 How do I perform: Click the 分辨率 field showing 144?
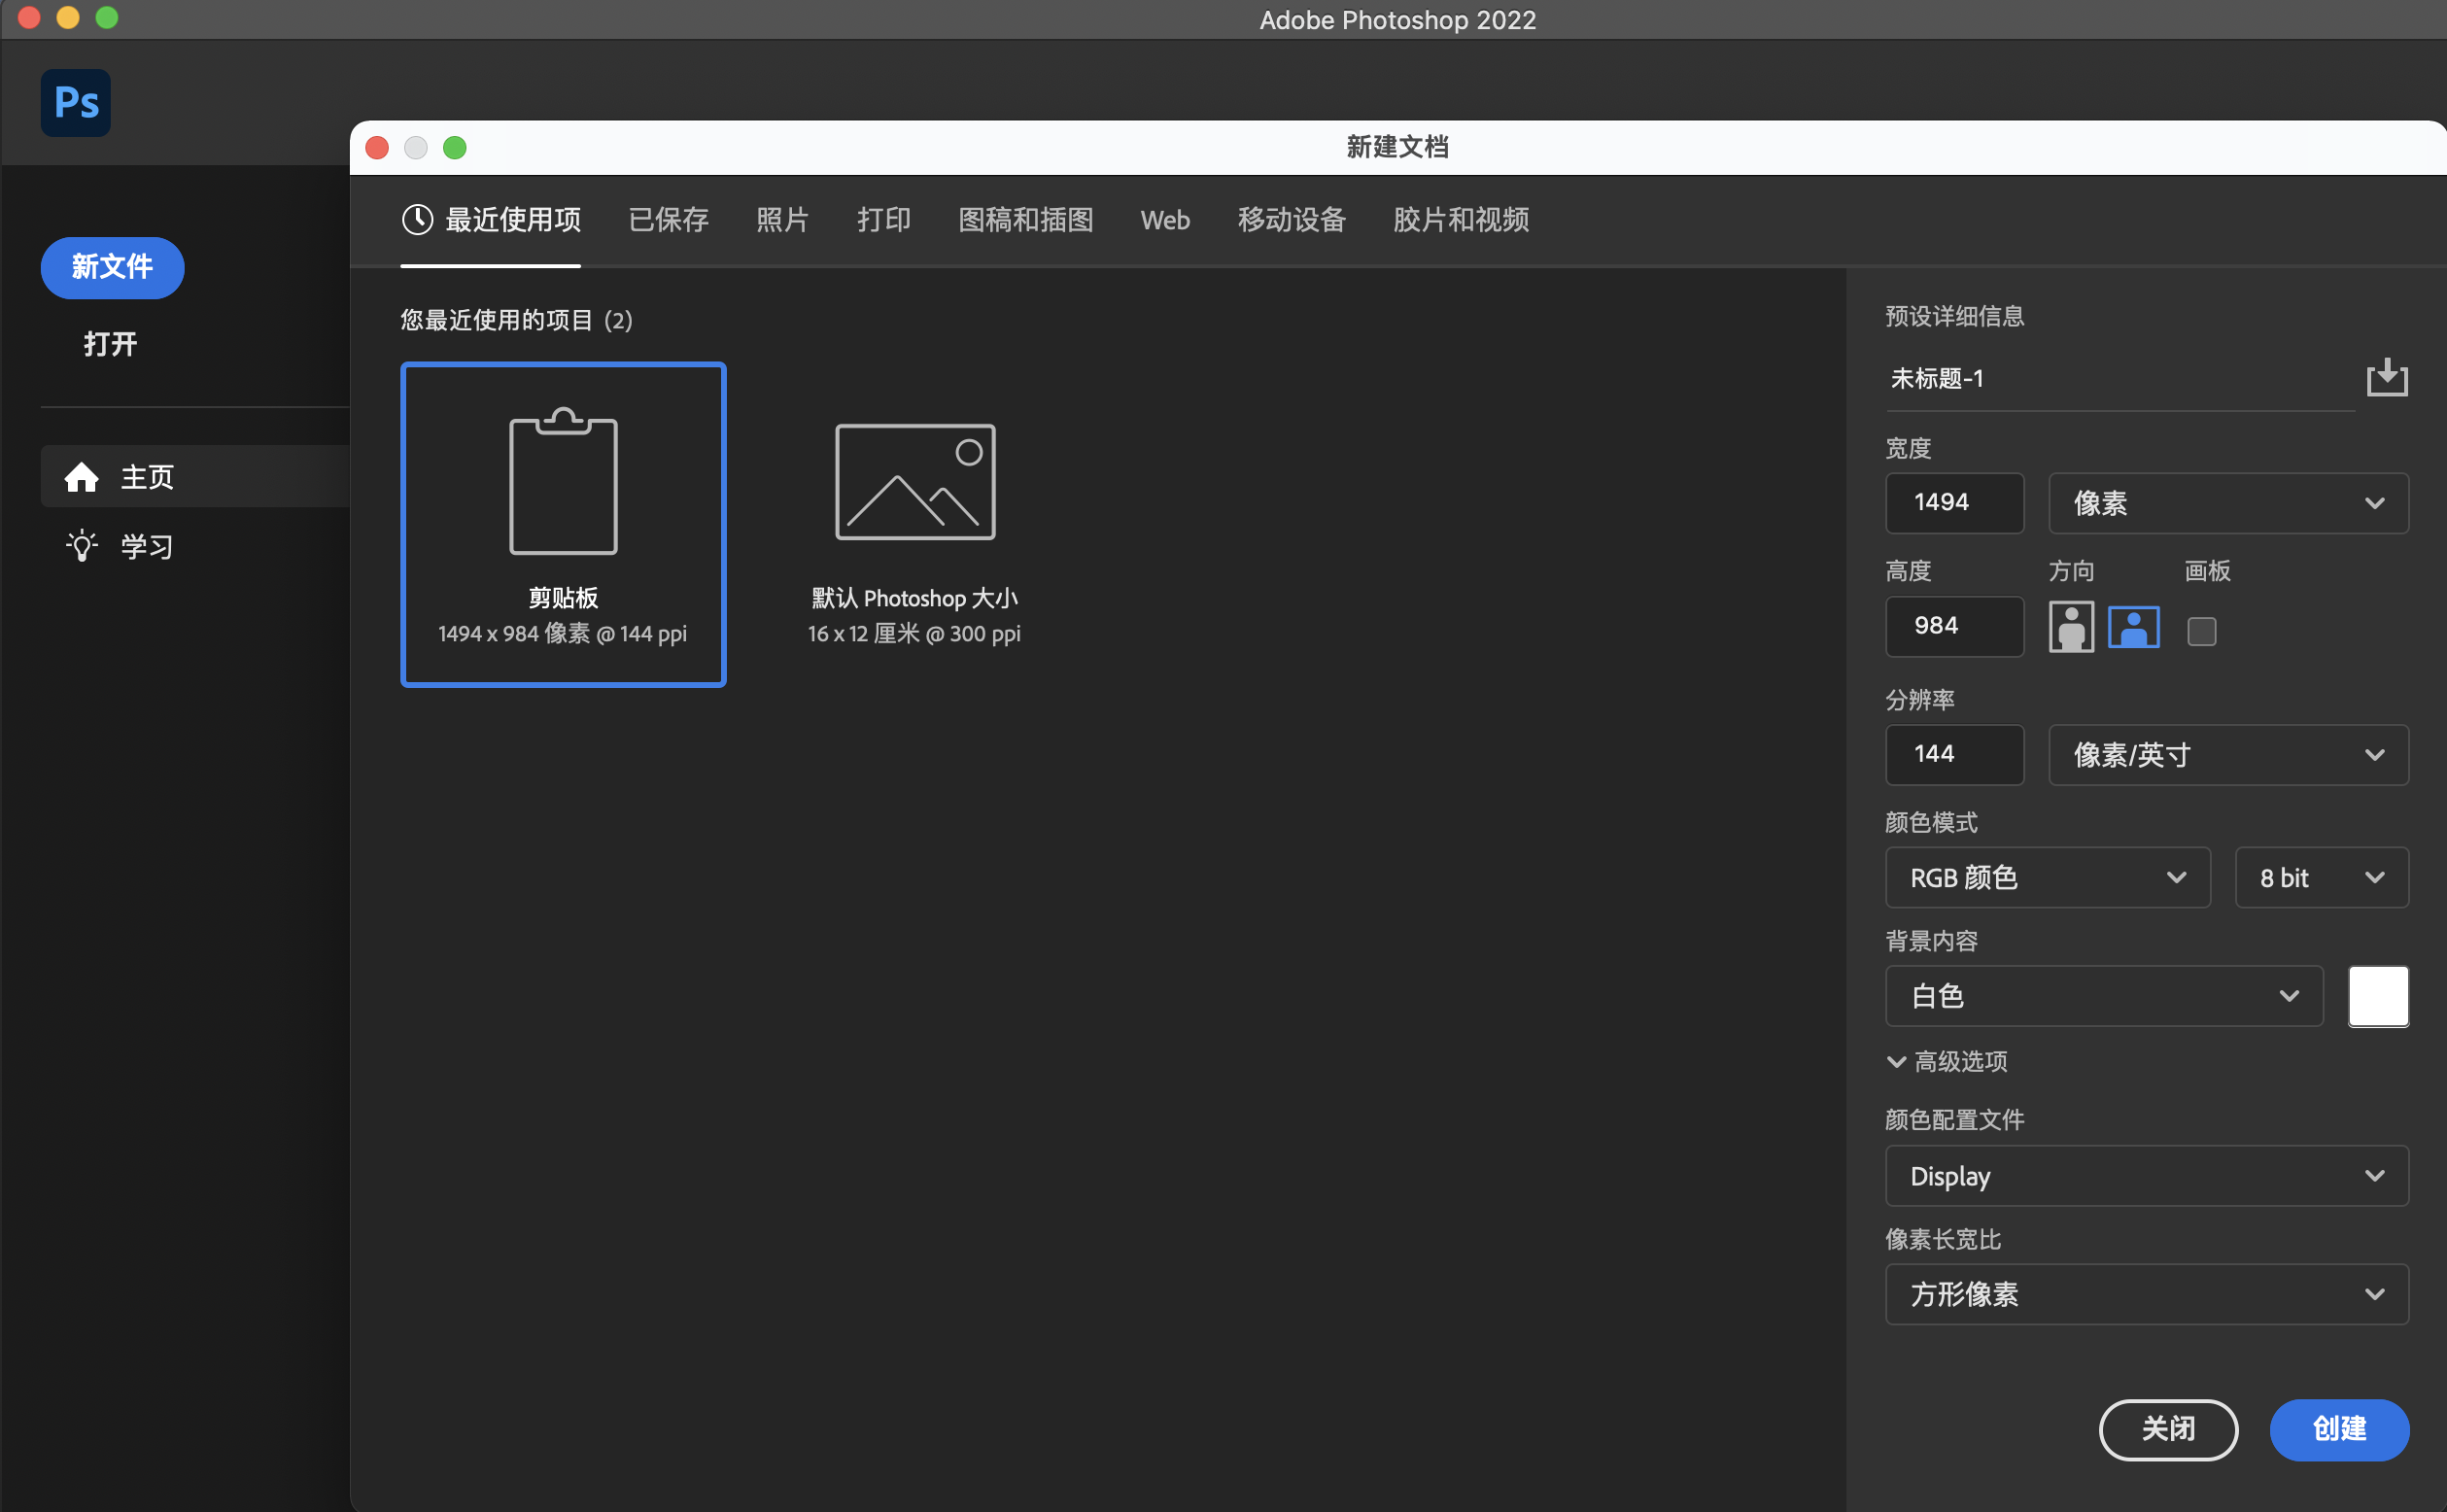pyautogui.click(x=1954, y=755)
